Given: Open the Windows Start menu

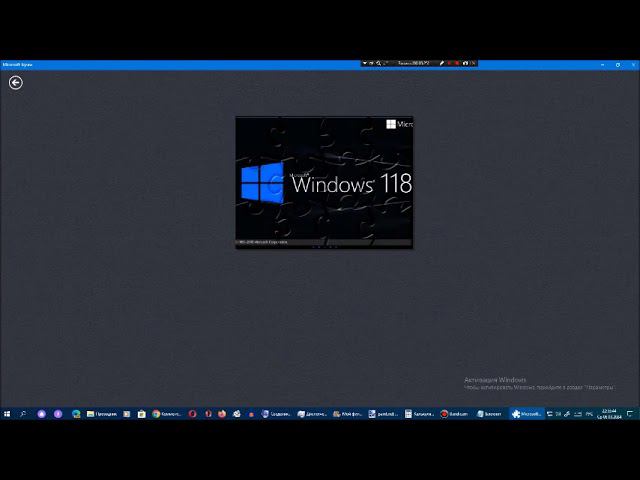Looking at the screenshot, I should click(7, 414).
